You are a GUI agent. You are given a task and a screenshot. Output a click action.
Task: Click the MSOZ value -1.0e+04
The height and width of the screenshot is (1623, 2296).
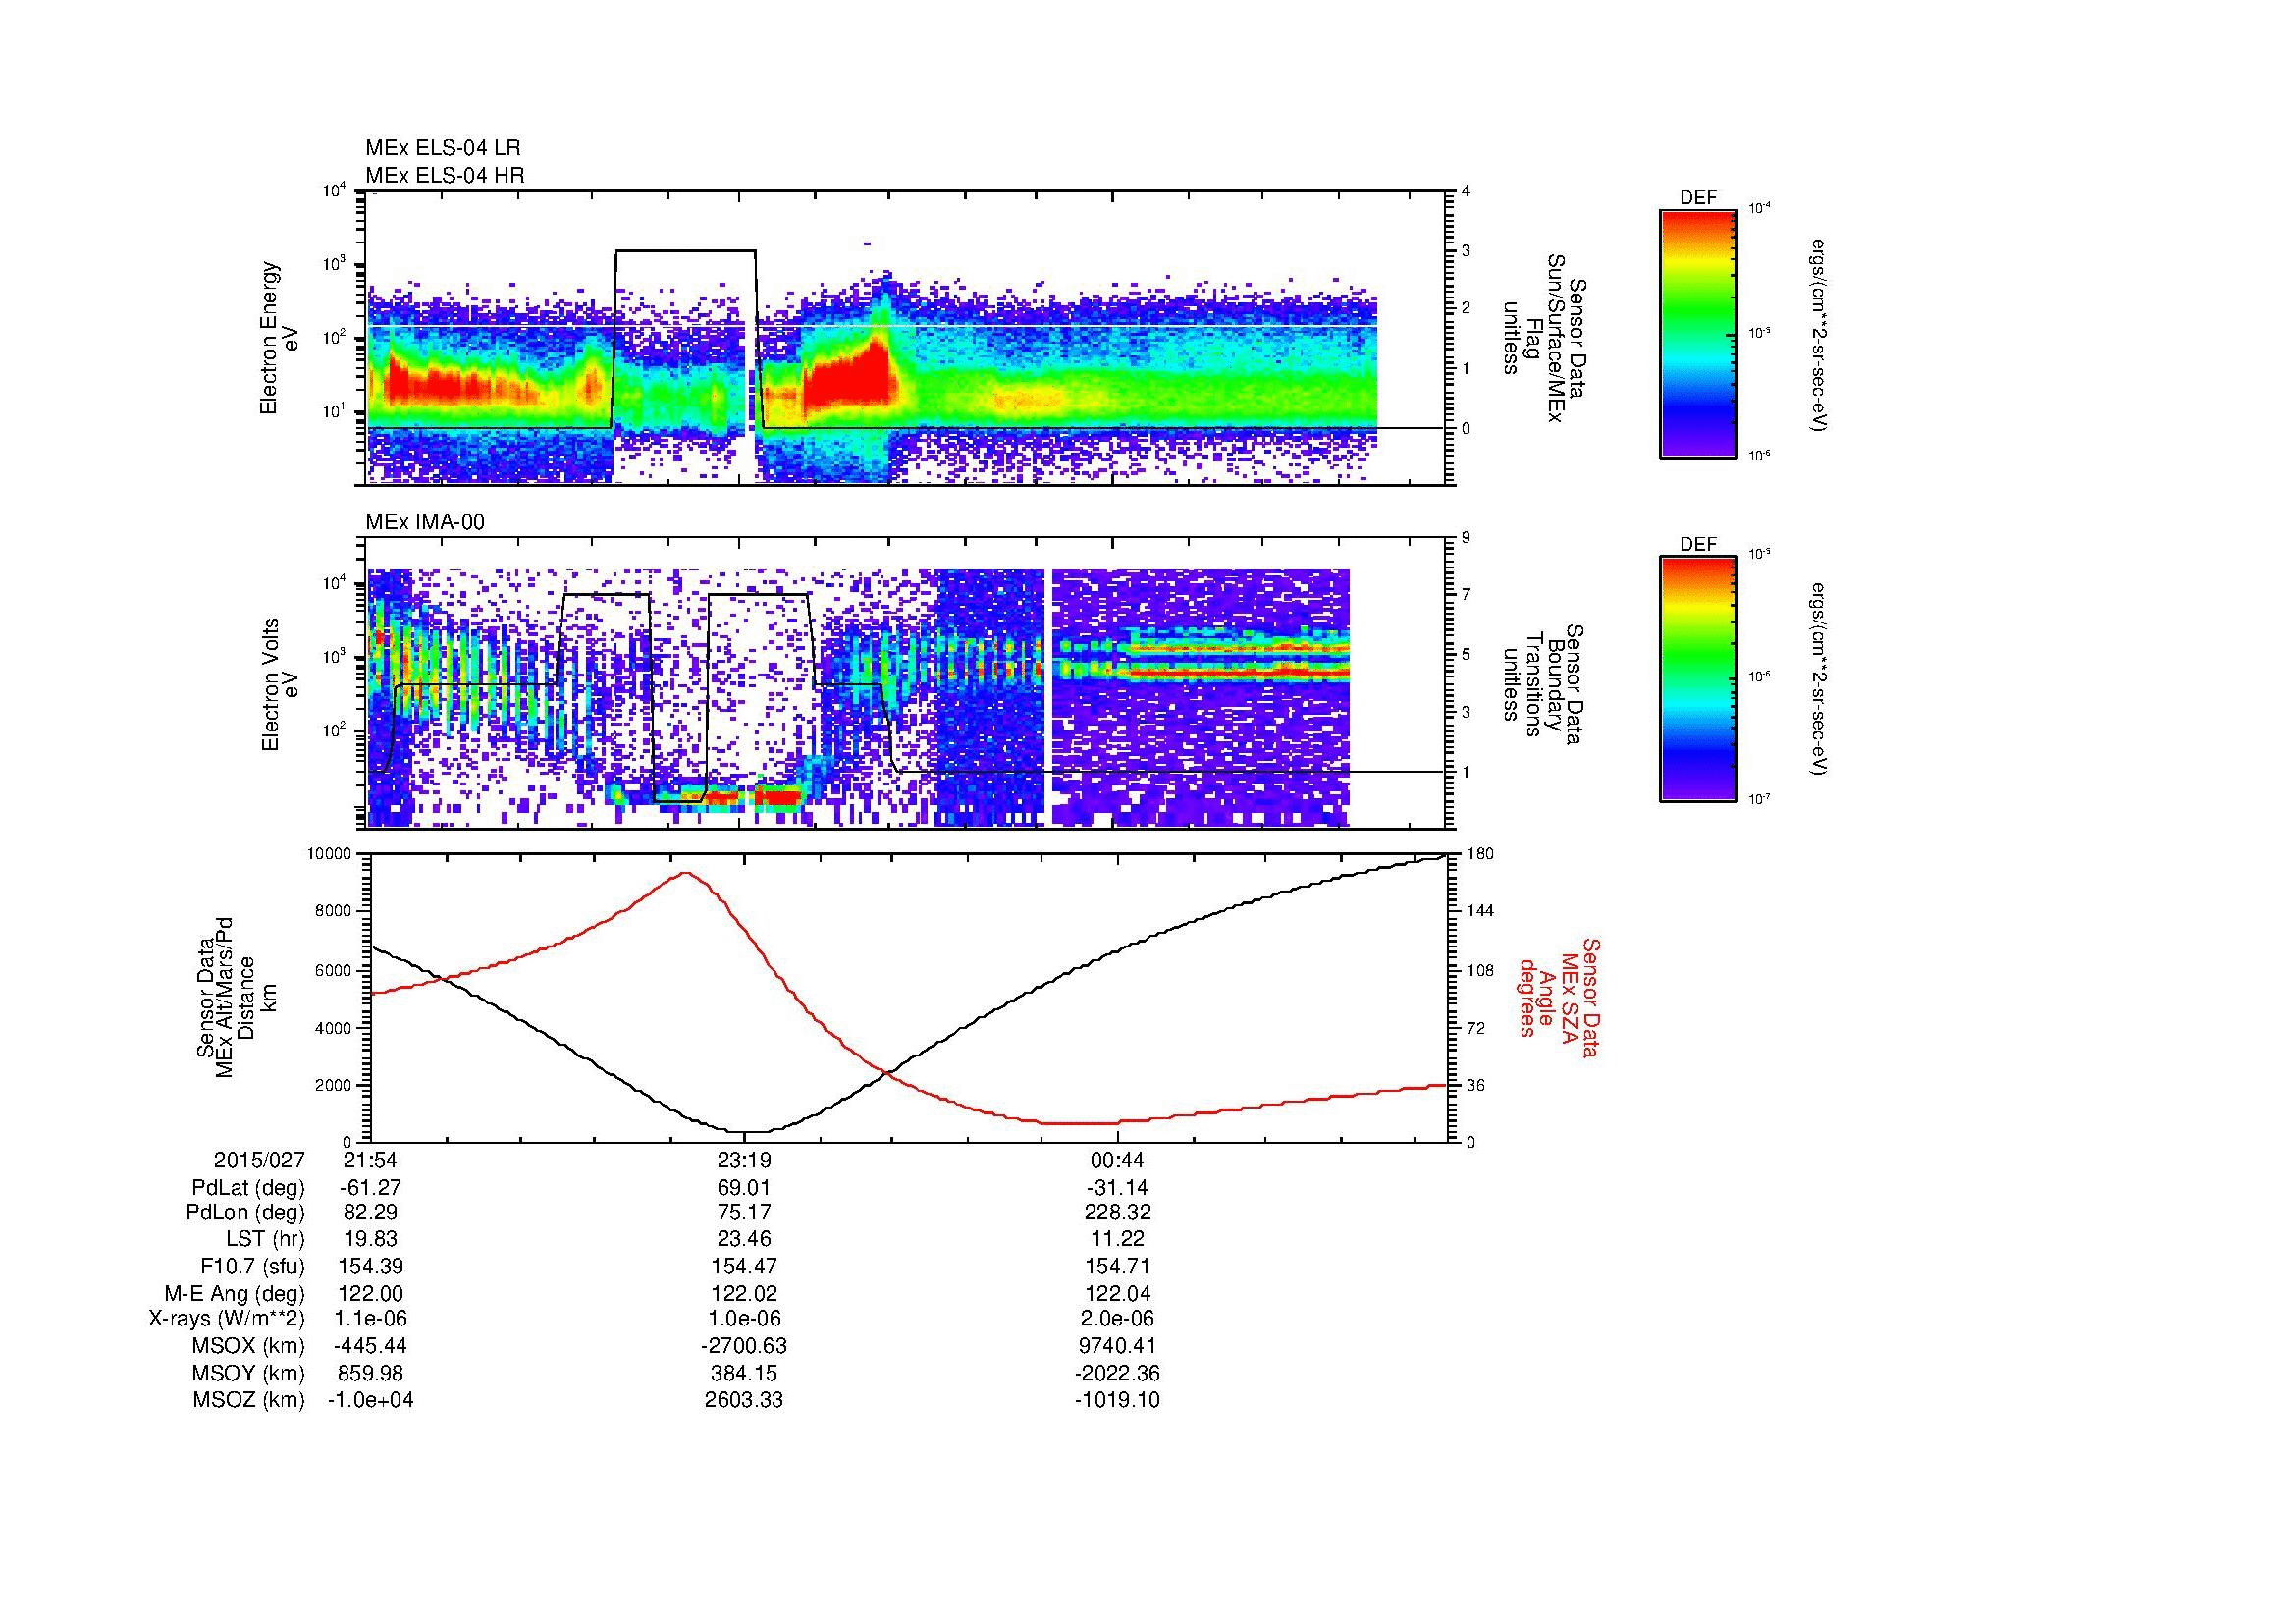(x=370, y=1400)
